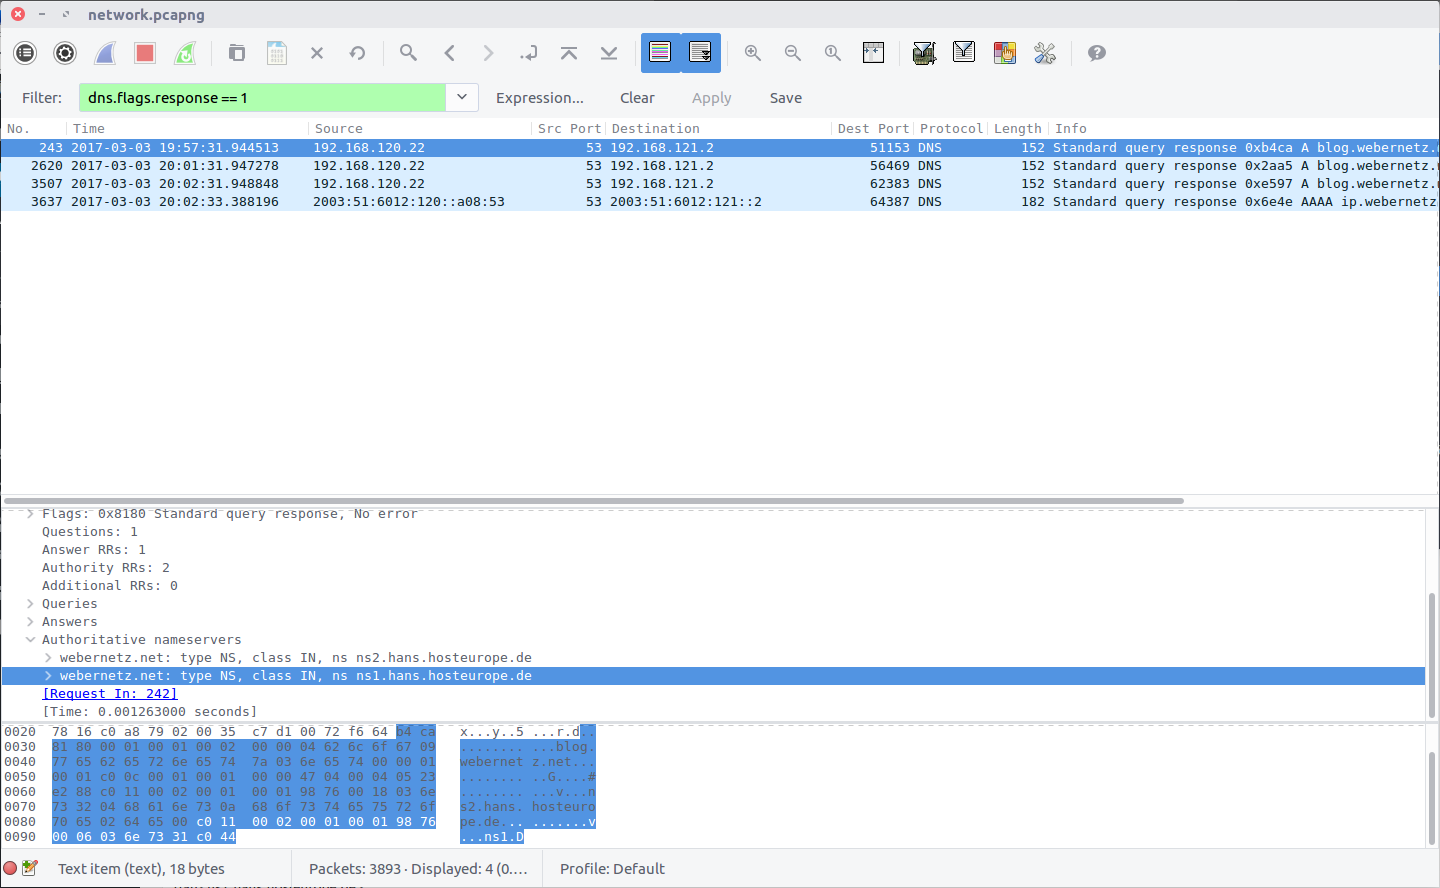Sort packets by the Source column header
This screenshot has height=888, width=1440.
coord(339,128)
